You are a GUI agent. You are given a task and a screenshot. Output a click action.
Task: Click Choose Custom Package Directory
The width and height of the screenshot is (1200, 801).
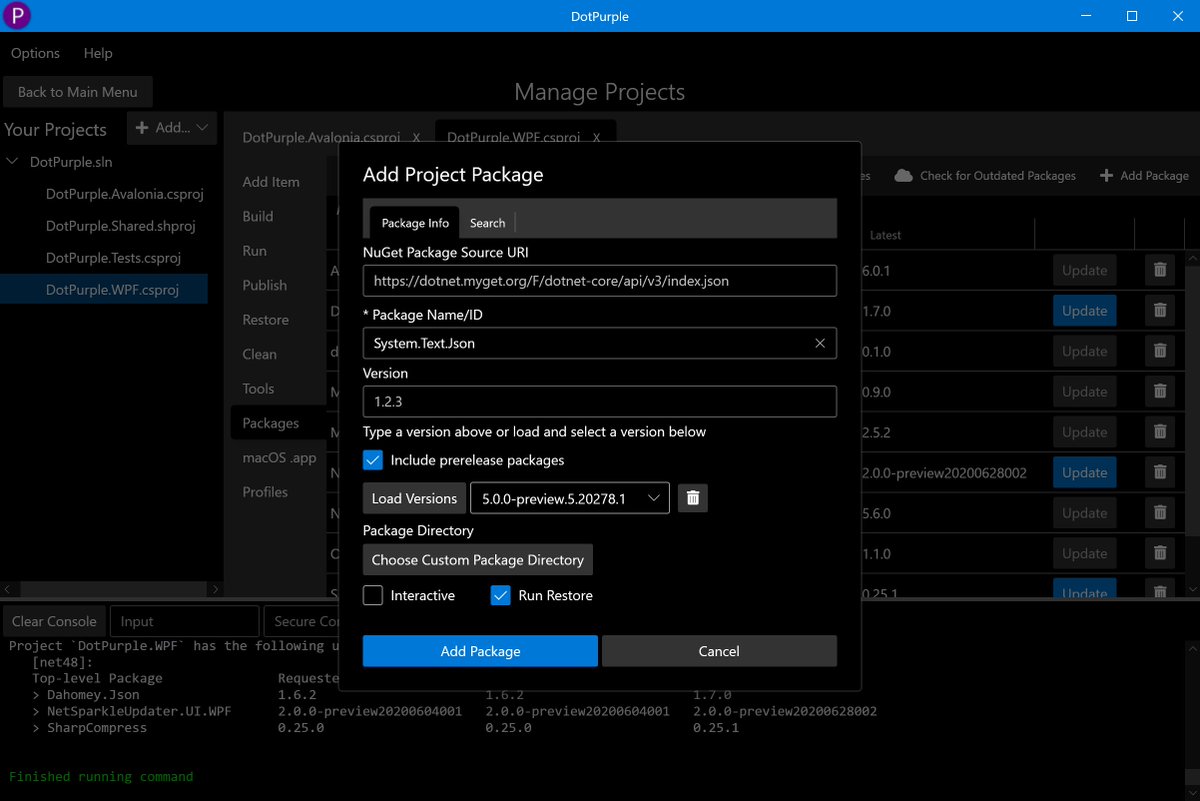[478, 560]
